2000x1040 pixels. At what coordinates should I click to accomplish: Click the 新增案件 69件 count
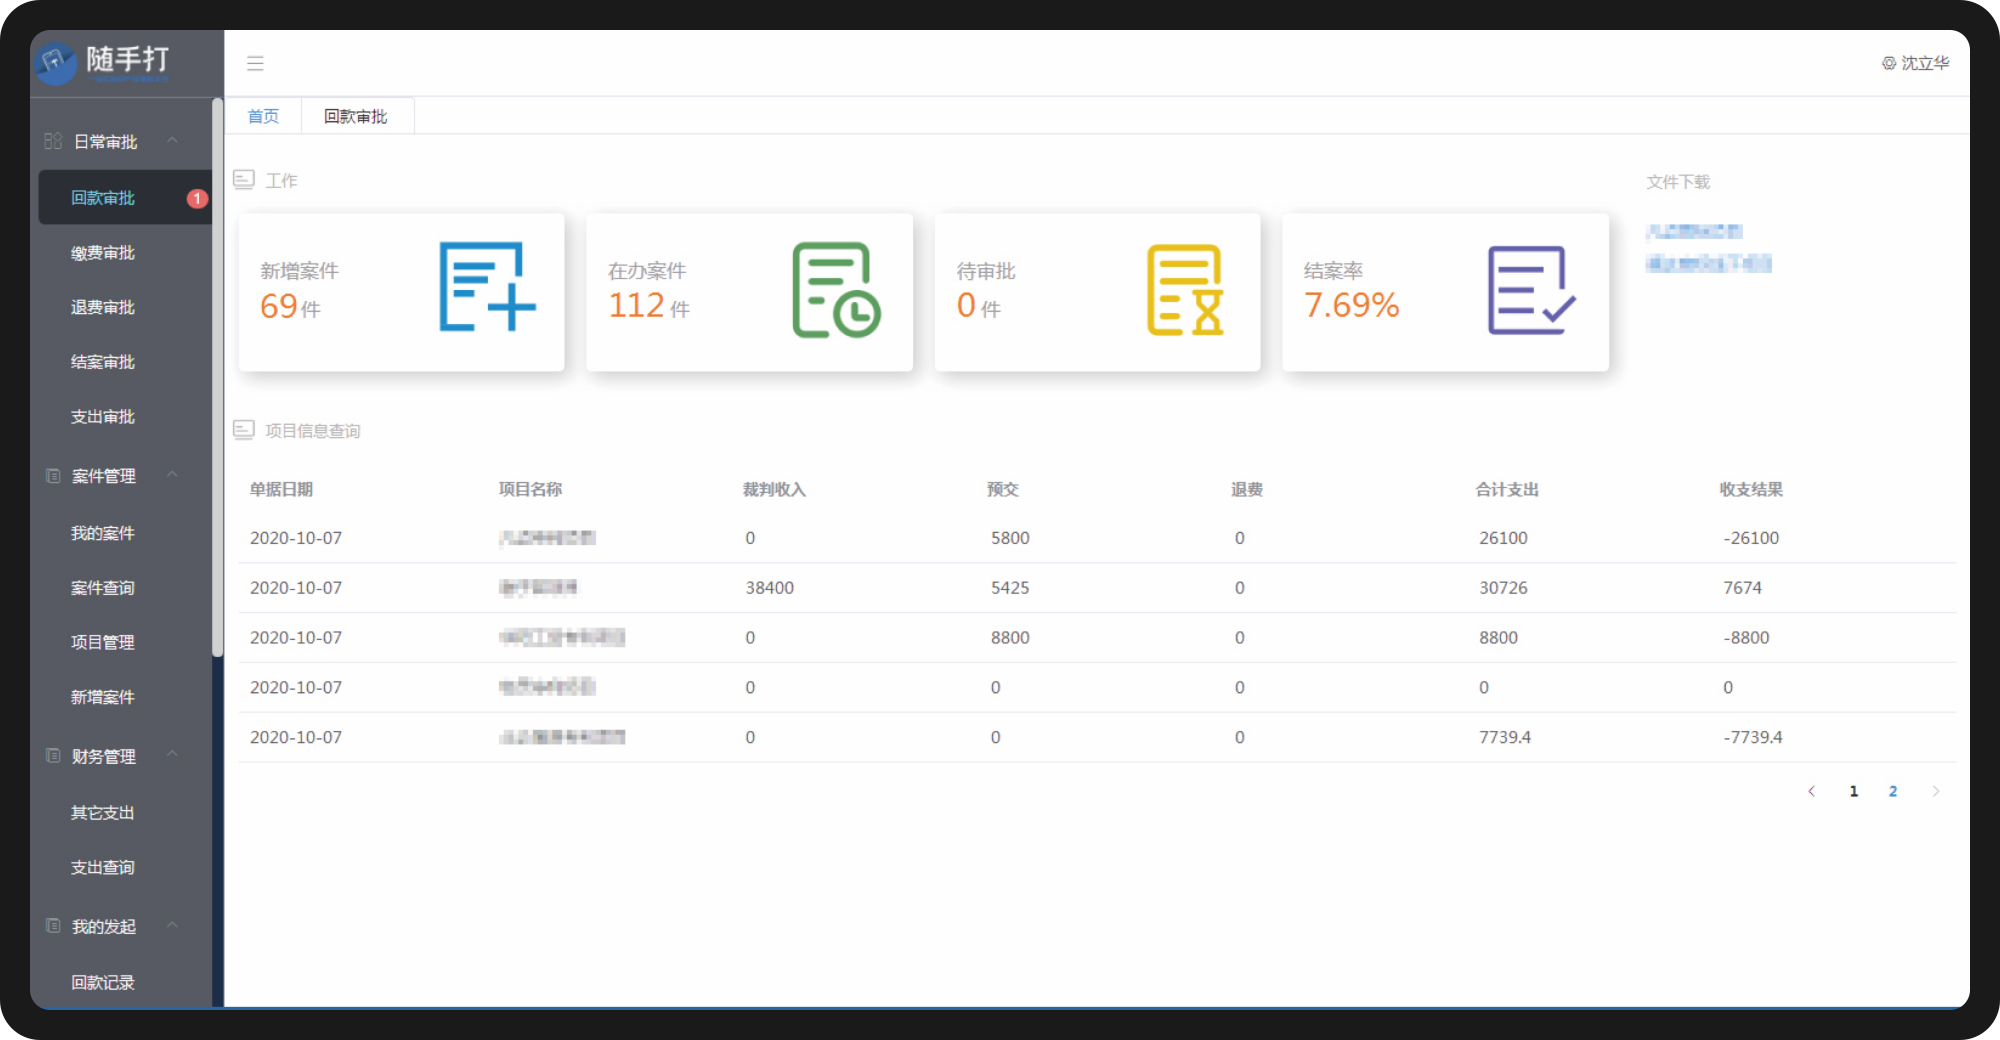(290, 306)
